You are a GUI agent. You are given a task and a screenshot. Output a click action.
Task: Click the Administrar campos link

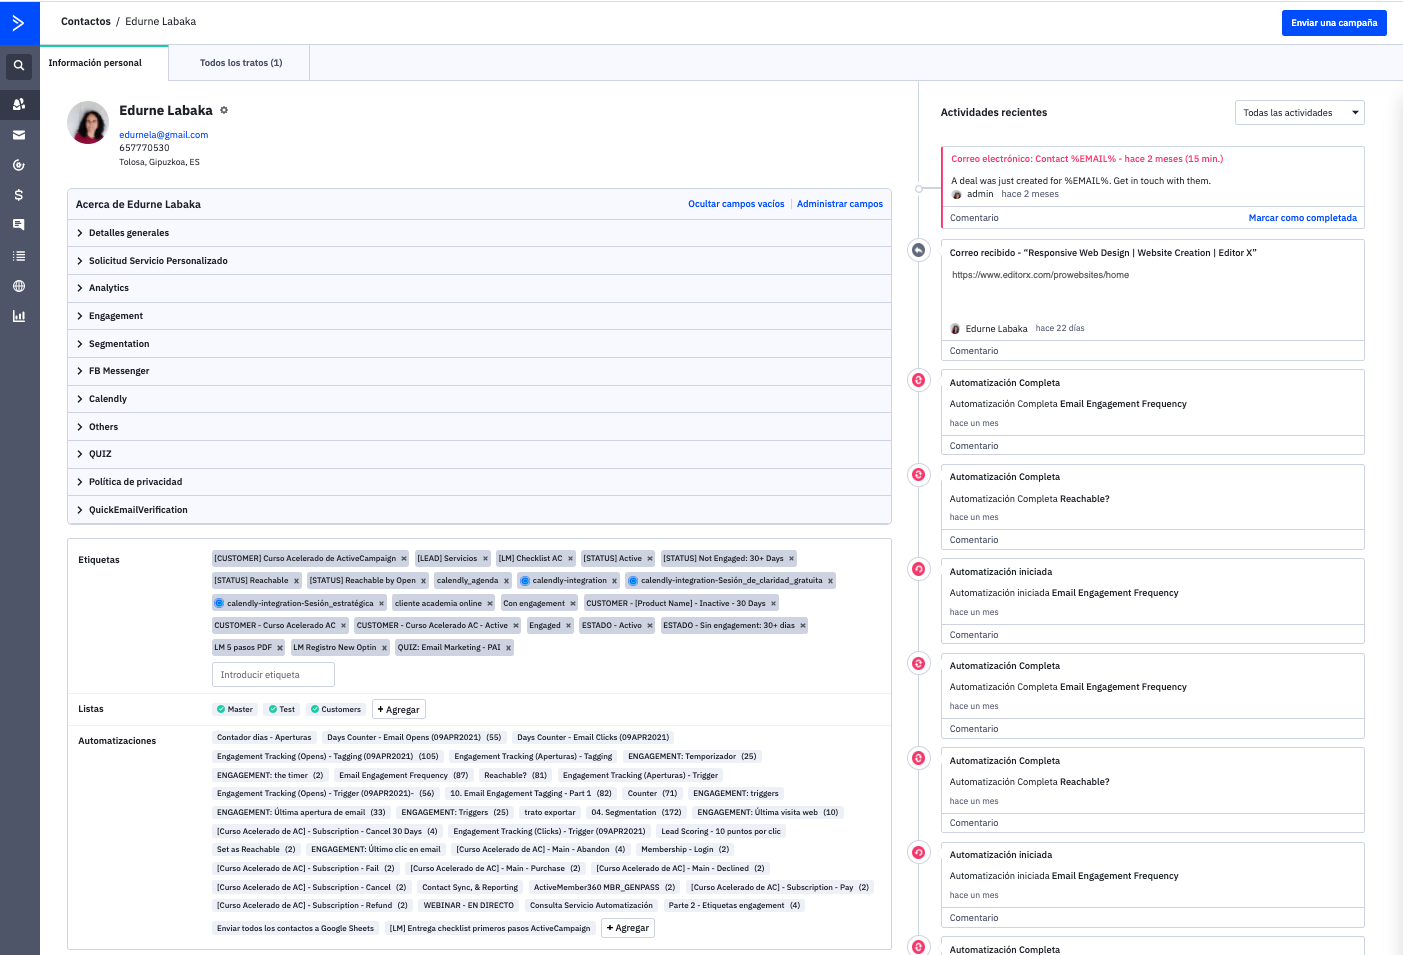click(x=839, y=204)
